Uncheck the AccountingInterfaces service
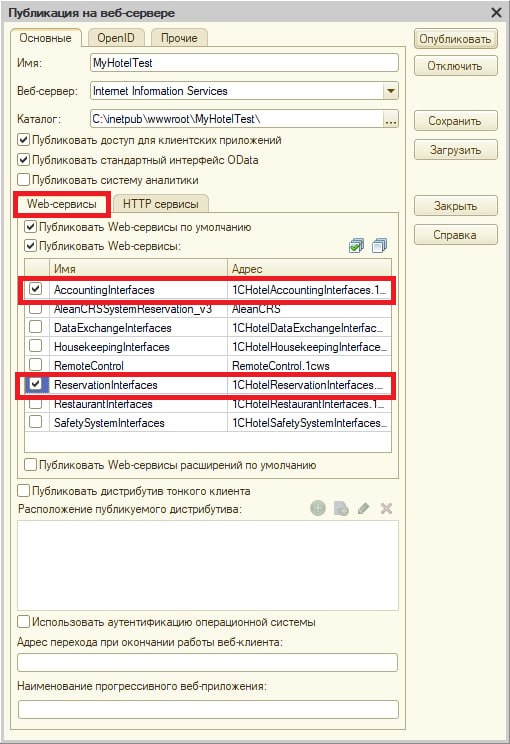This screenshot has height=744, width=510. 36,289
